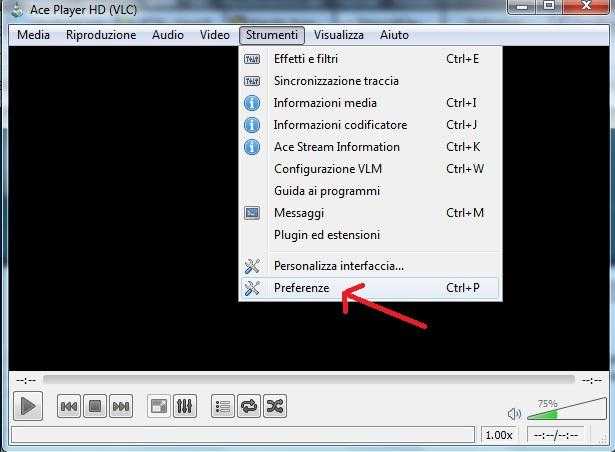615x452 pixels.
Task: Click the Preferenze tools icon
Action: 252,288
